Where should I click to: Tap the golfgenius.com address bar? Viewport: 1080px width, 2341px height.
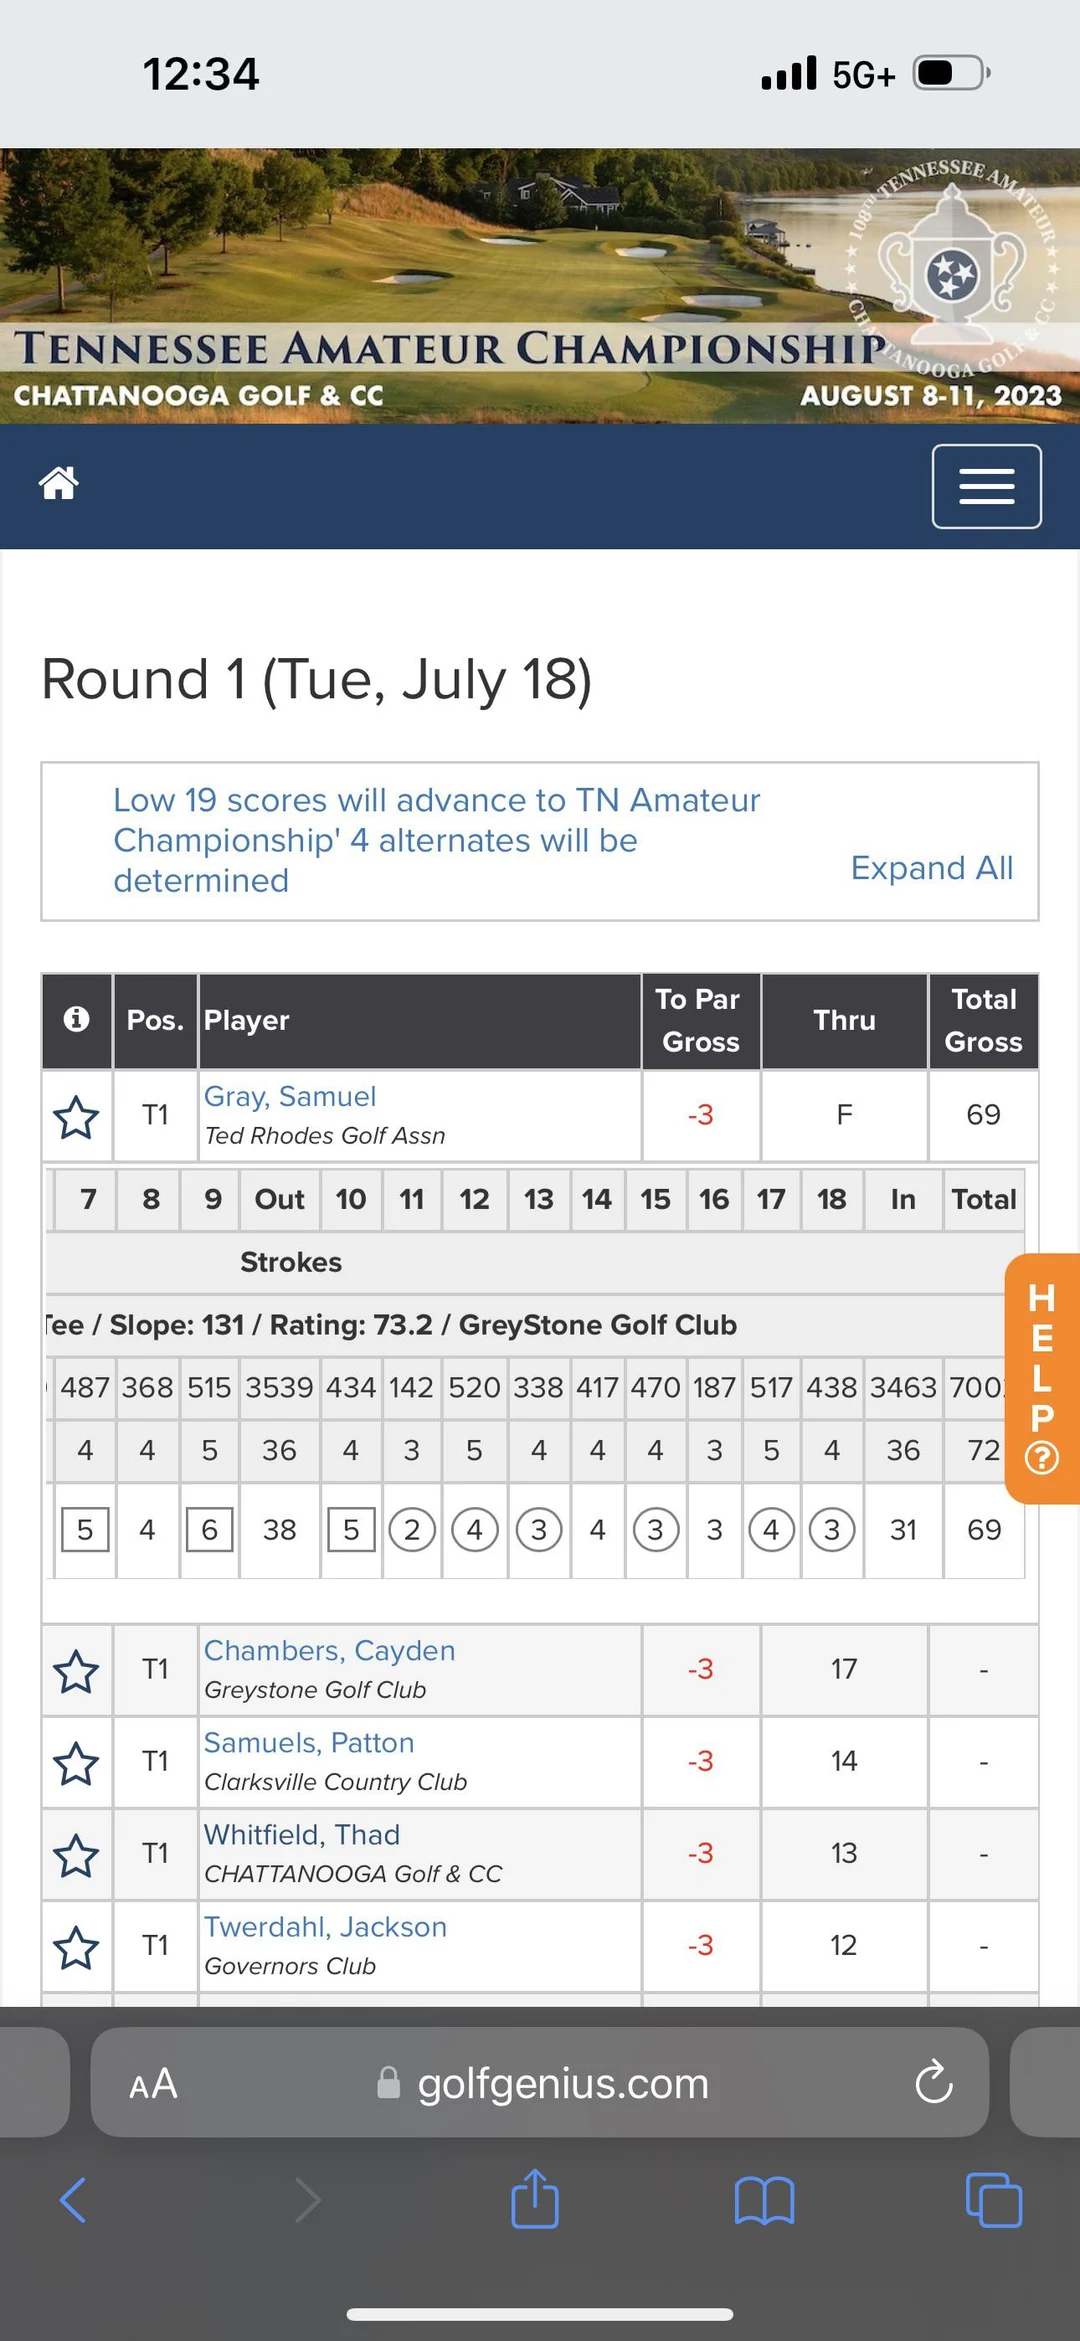(x=560, y=2083)
